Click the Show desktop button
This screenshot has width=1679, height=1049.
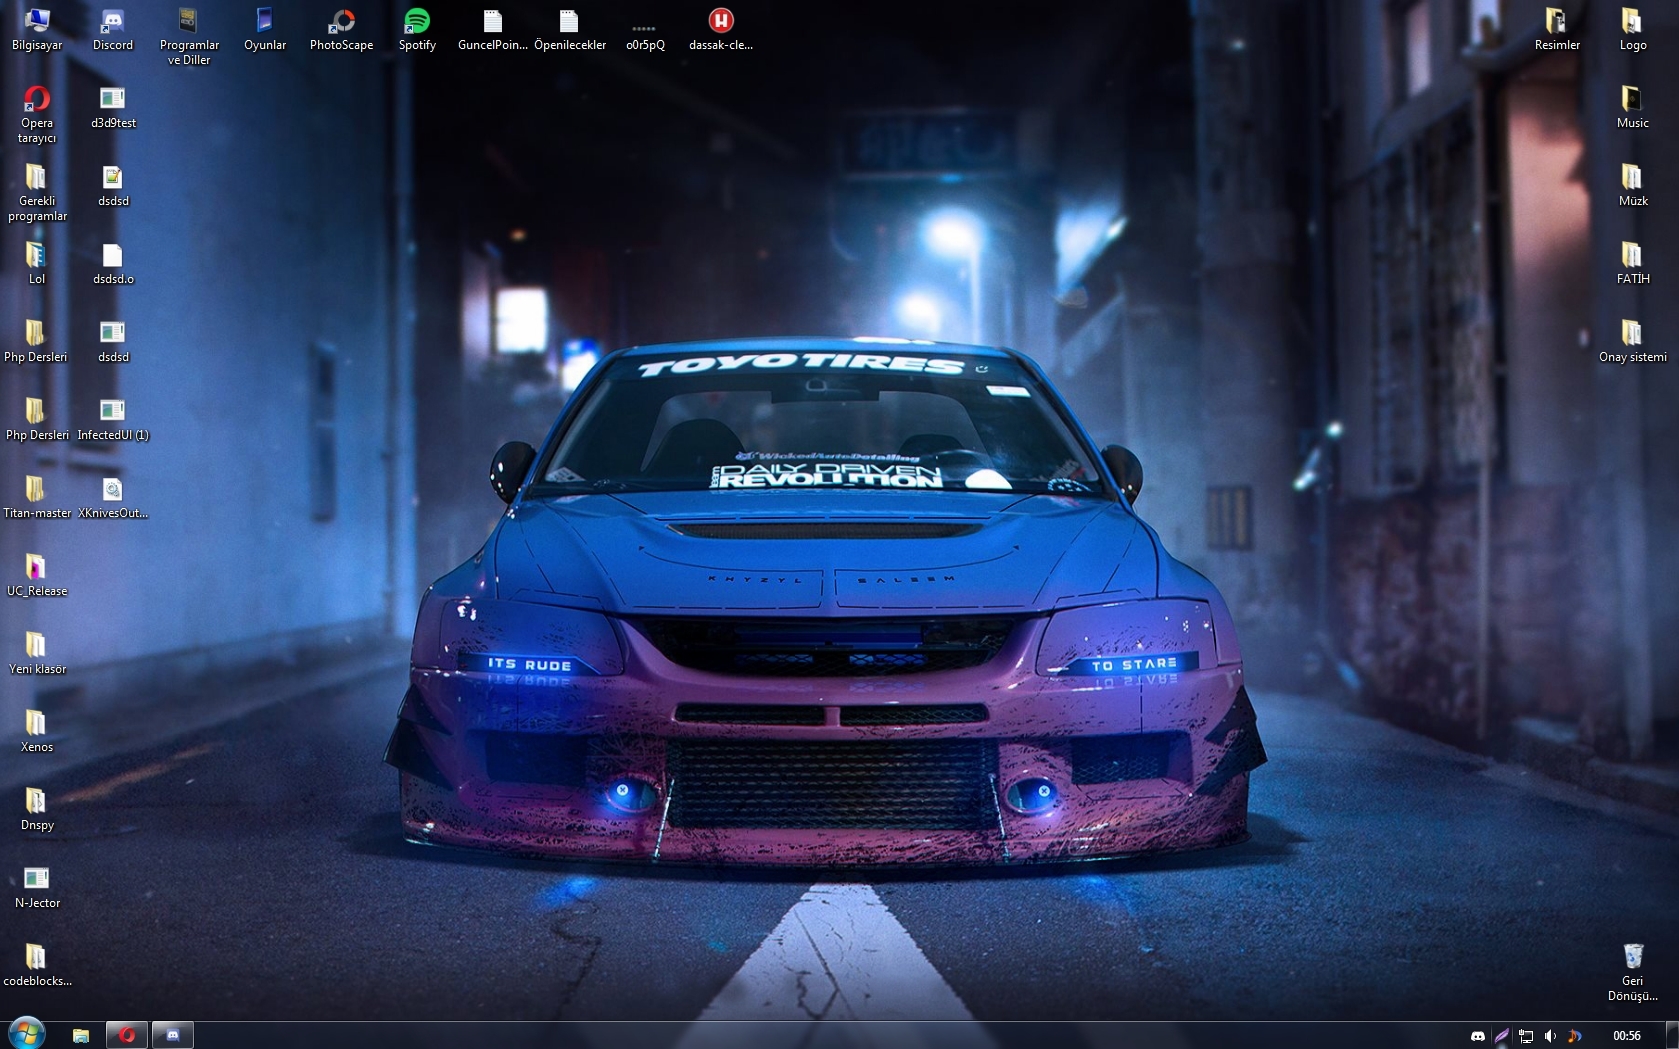coord(1672,1035)
